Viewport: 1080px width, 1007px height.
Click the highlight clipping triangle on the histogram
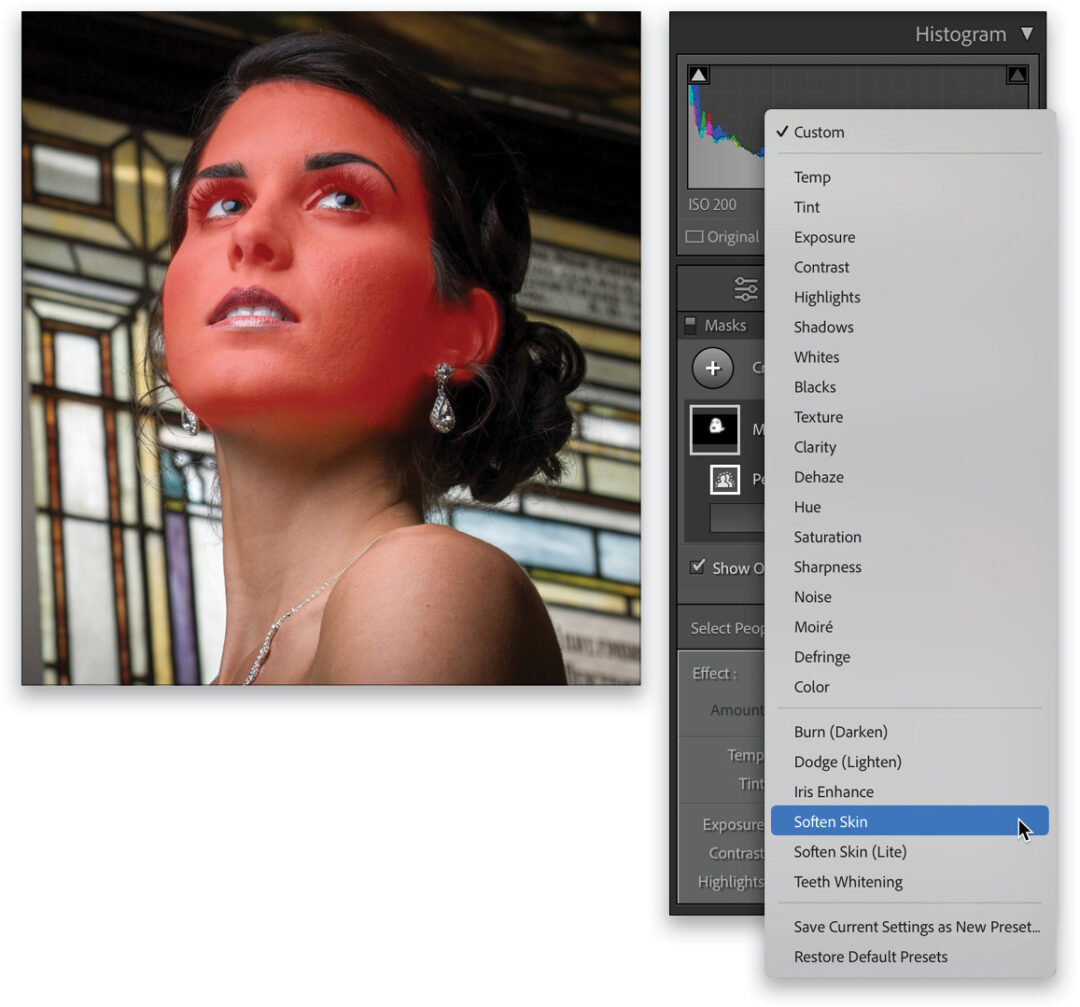pos(1018,73)
